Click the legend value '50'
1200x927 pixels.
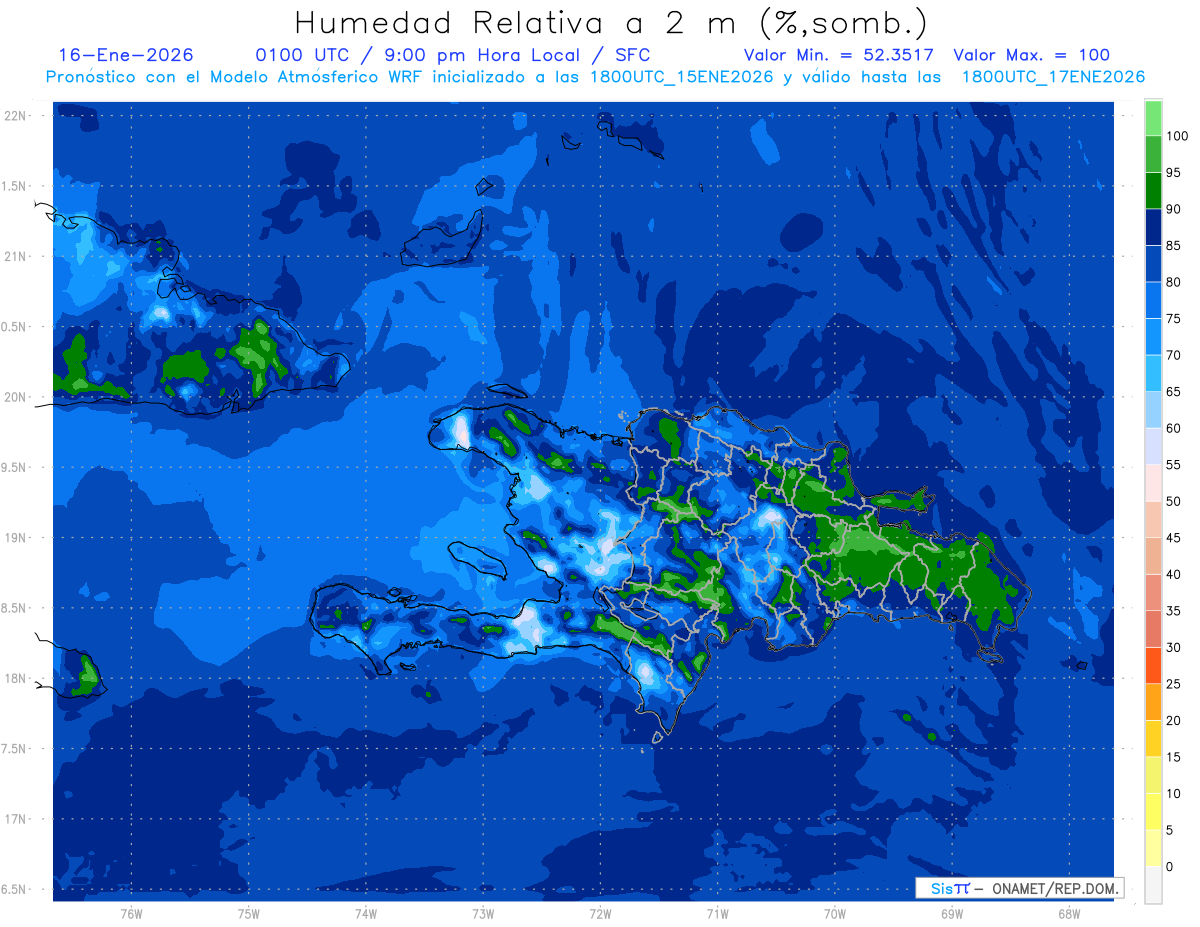[x=1174, y=501]
